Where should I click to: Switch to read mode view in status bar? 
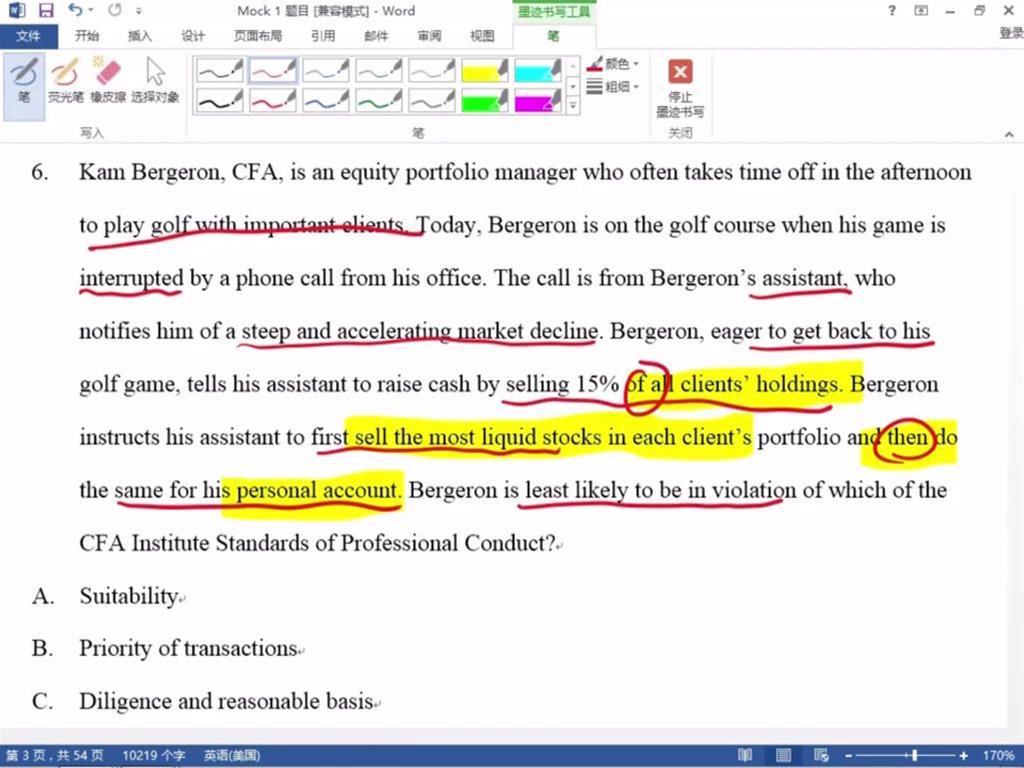[x=745, y=756]
